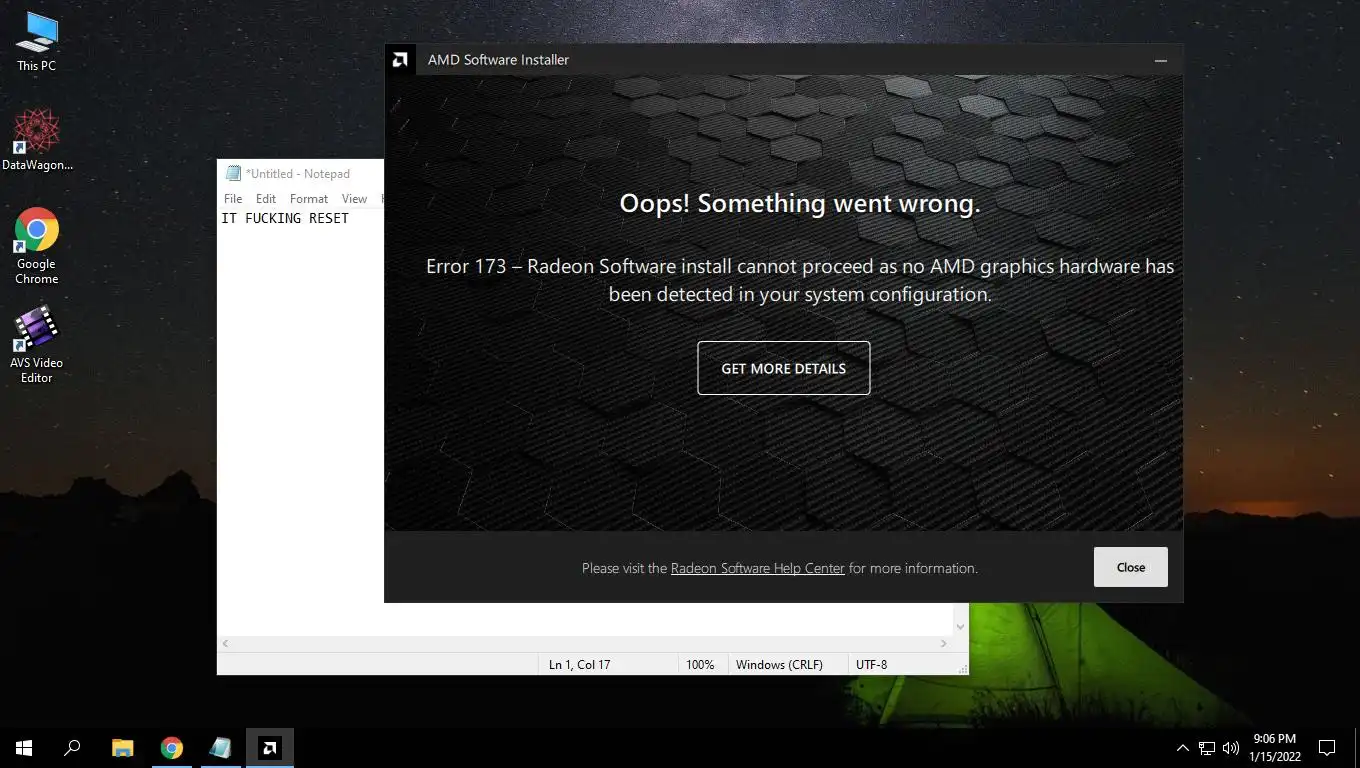Image resolution: width=1360 pixels, height=768 pixels.
Task: Open This PC desktop icon
Action: (x=36, y=42)
